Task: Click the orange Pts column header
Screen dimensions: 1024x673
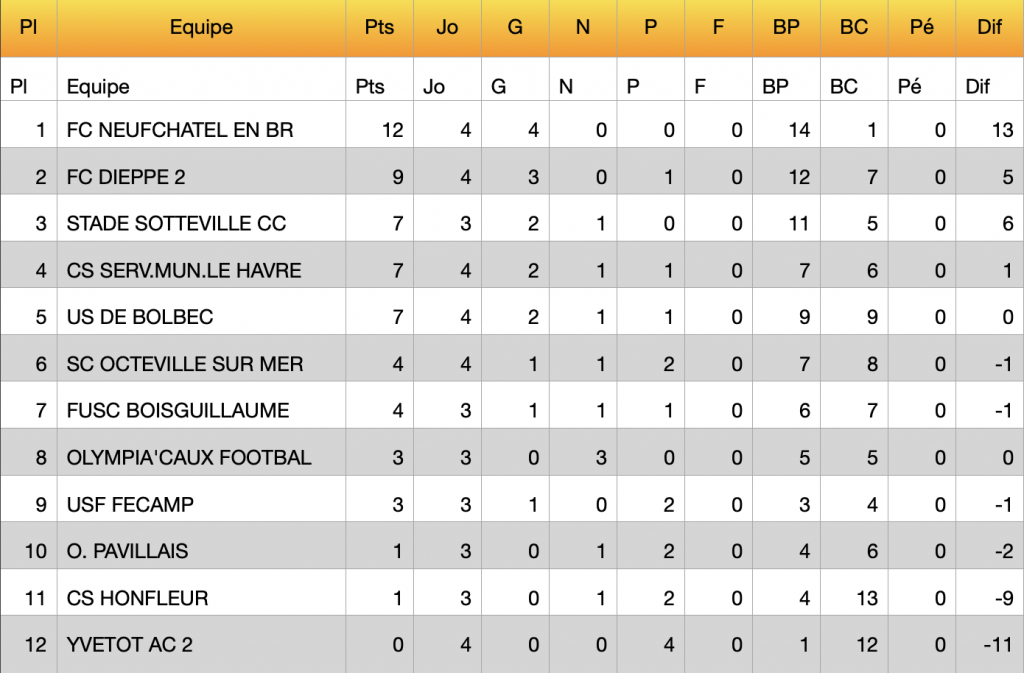Action: [x=379, y=28]
